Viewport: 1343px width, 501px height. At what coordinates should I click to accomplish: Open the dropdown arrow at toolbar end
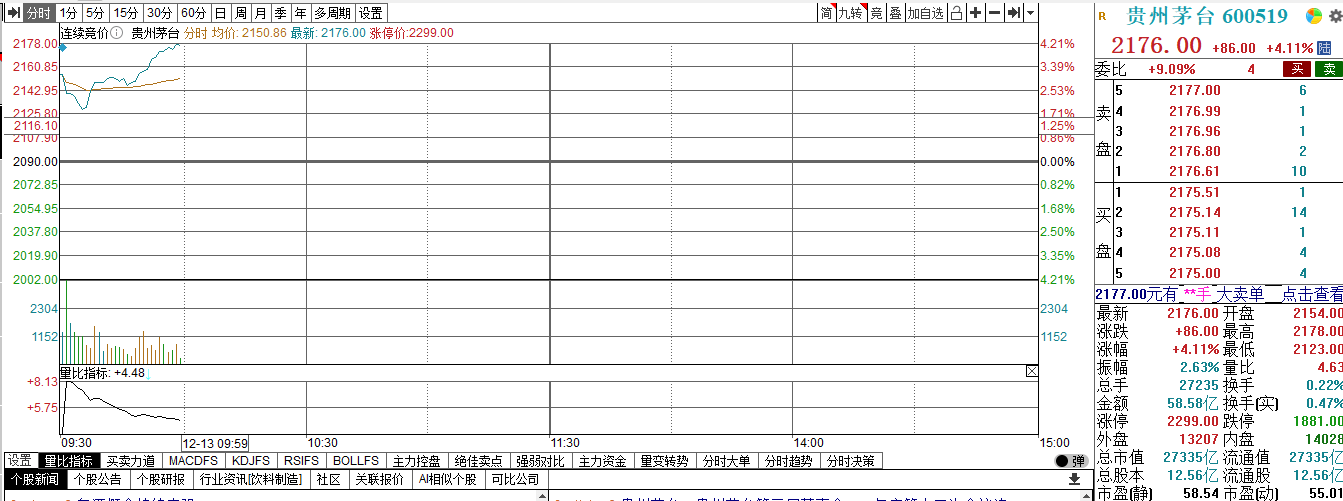click(x=1031, y=13)
